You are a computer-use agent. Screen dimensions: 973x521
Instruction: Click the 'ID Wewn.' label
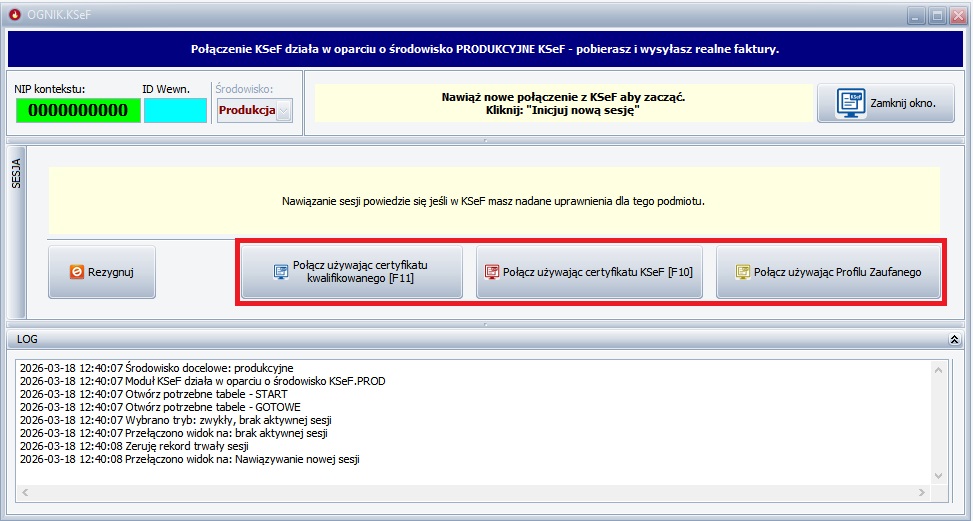click(x=166, y=89)
